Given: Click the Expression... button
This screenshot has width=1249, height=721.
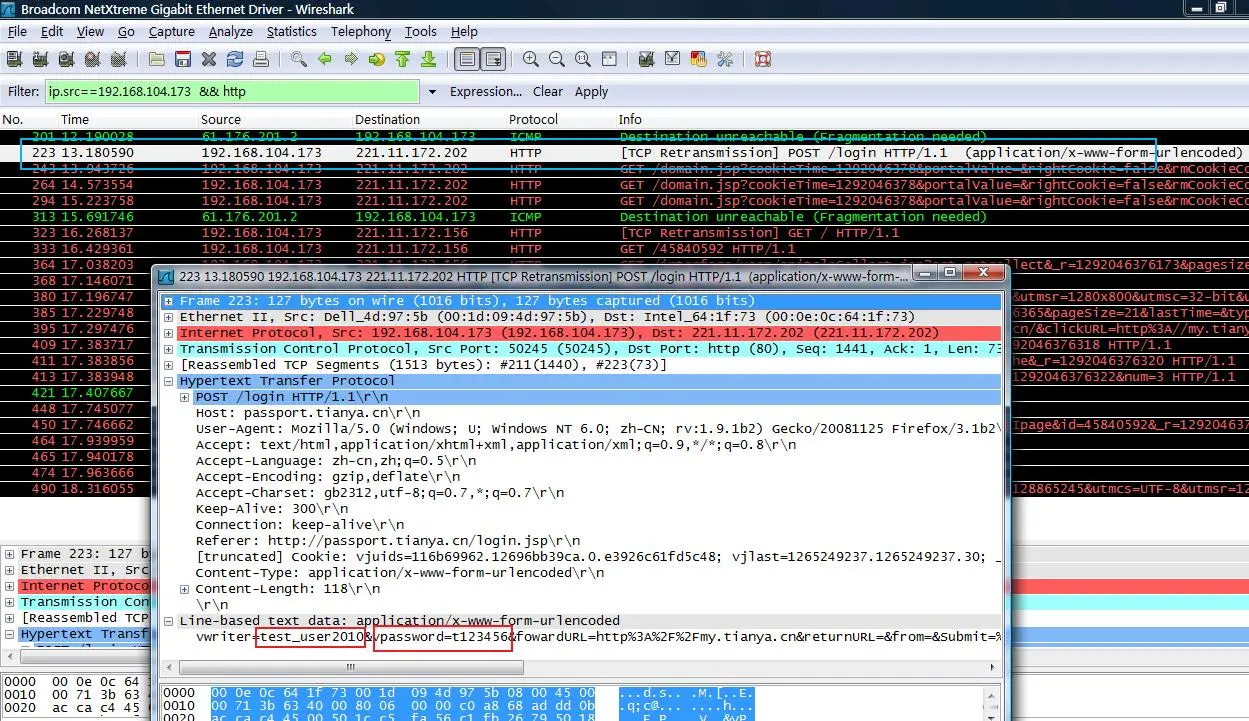Looking at the screenshot, I should tap(485, 91).
